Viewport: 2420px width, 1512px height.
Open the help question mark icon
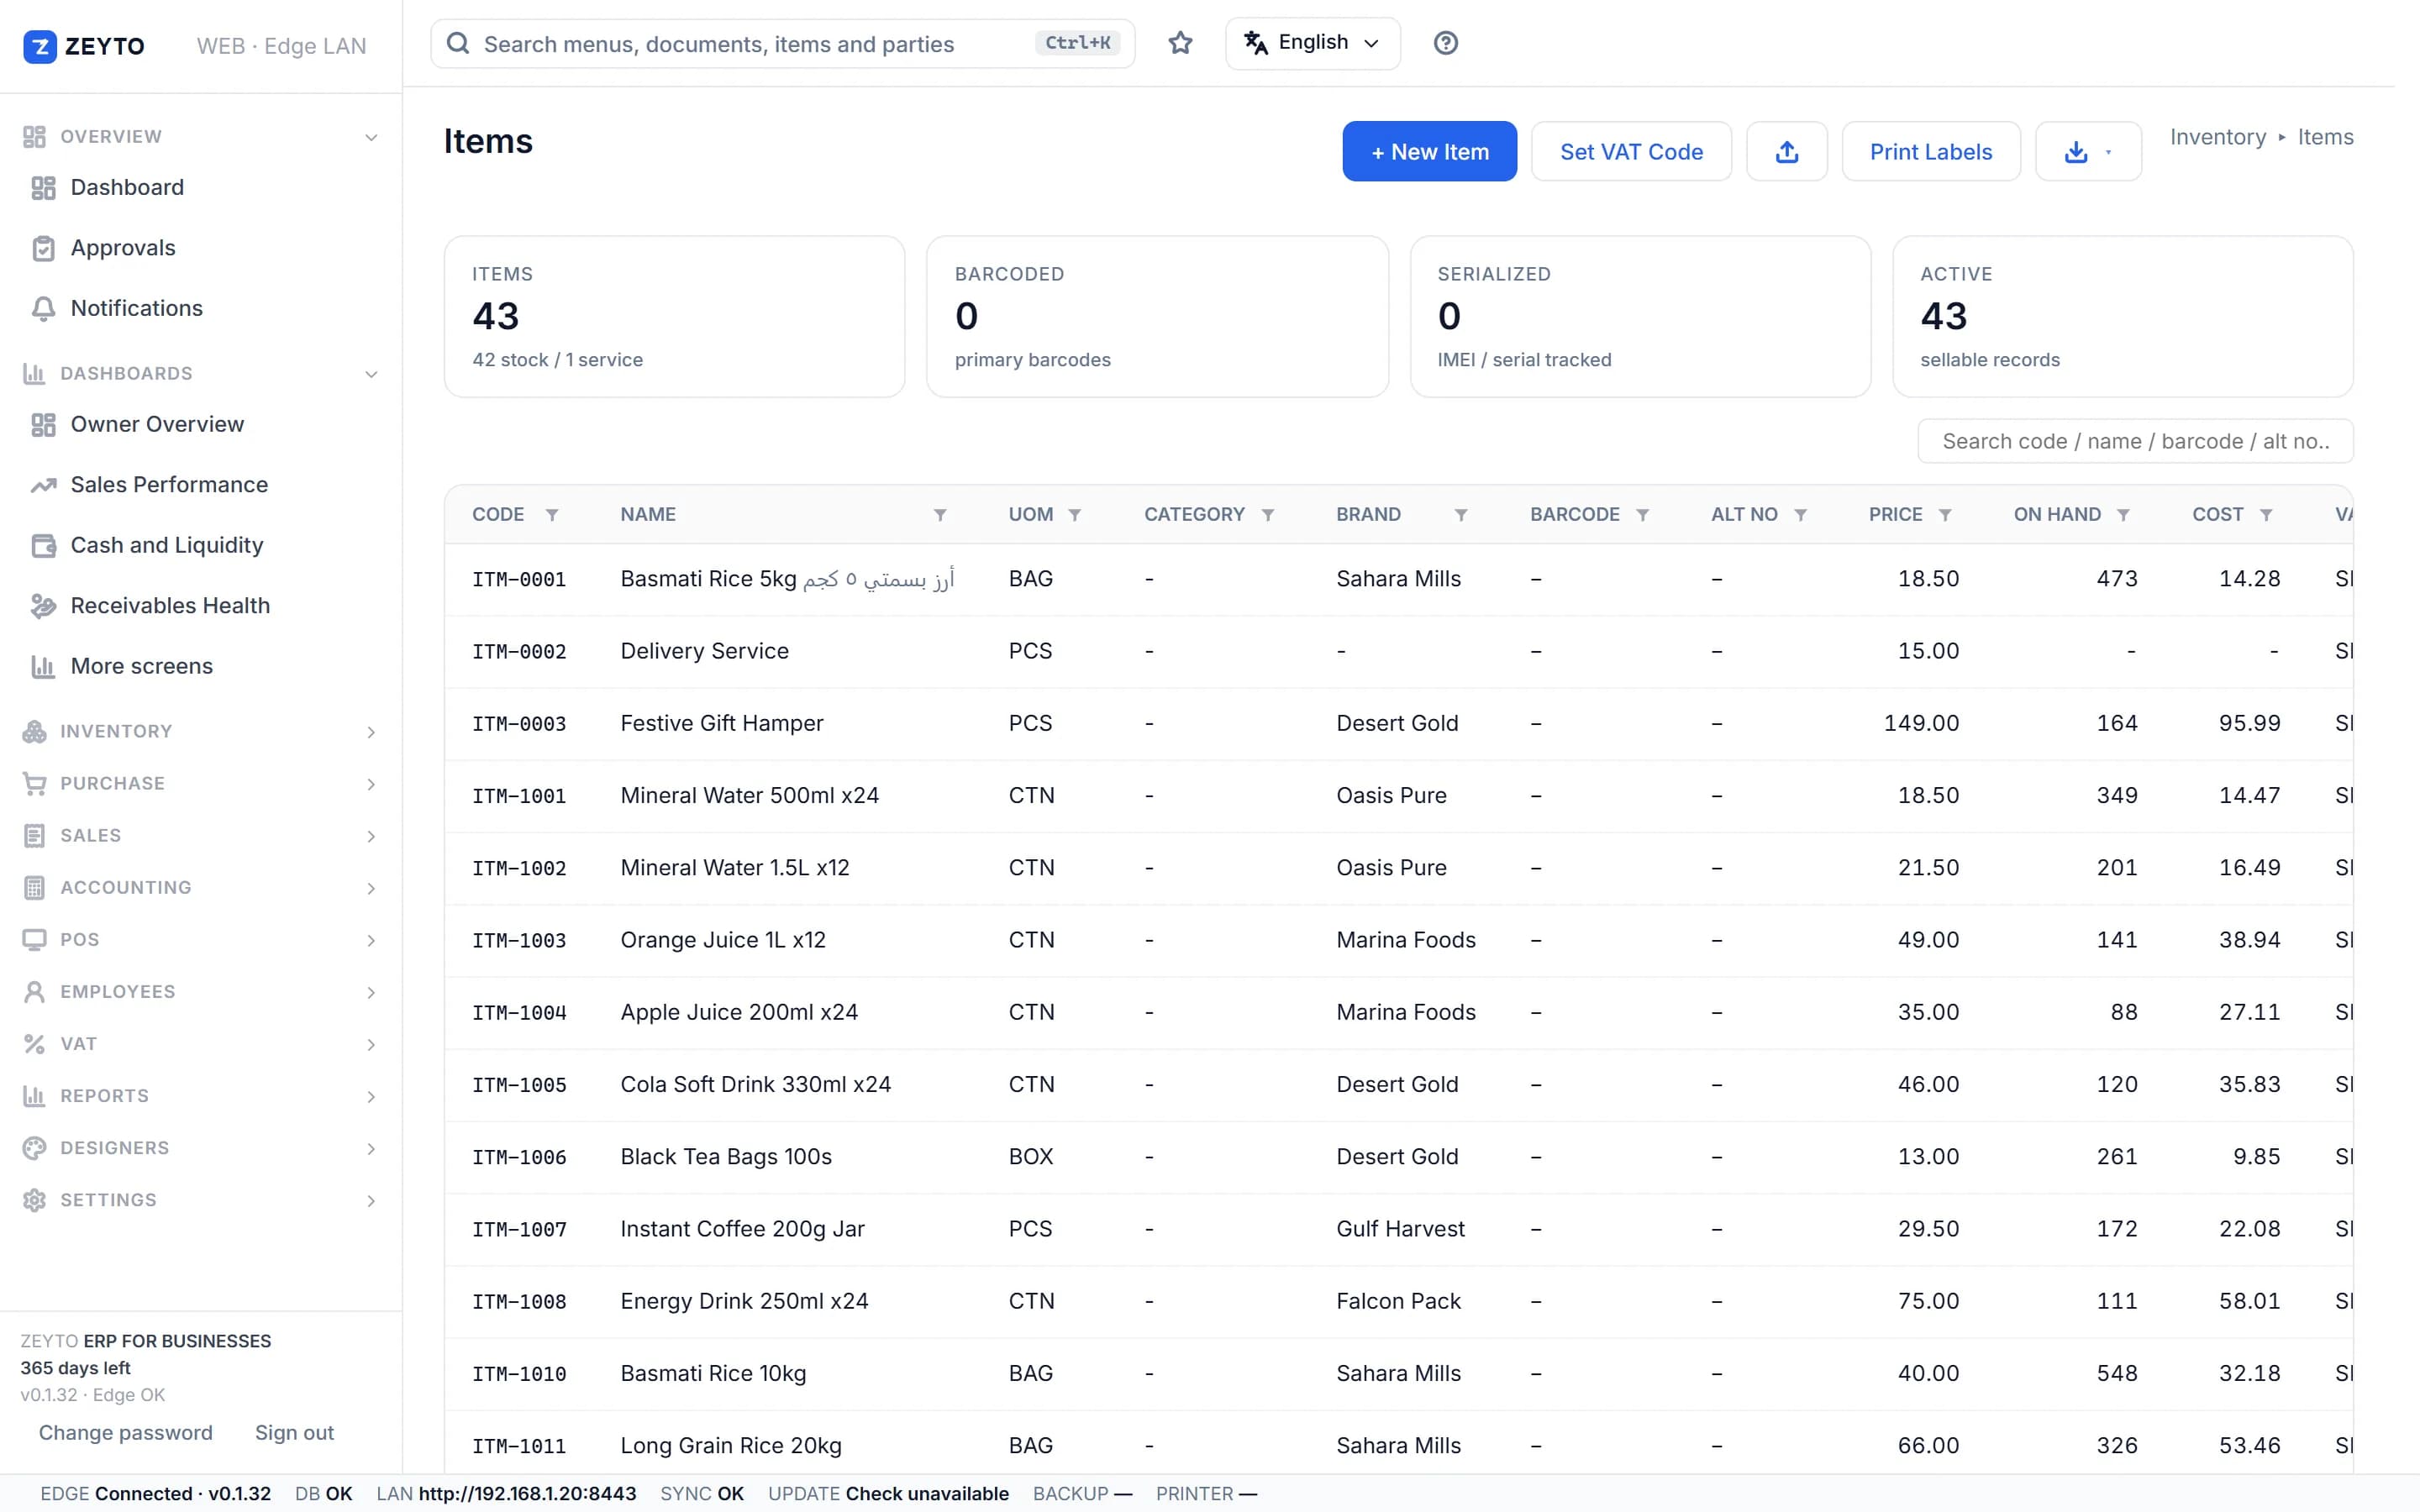tap(1445, 43)
